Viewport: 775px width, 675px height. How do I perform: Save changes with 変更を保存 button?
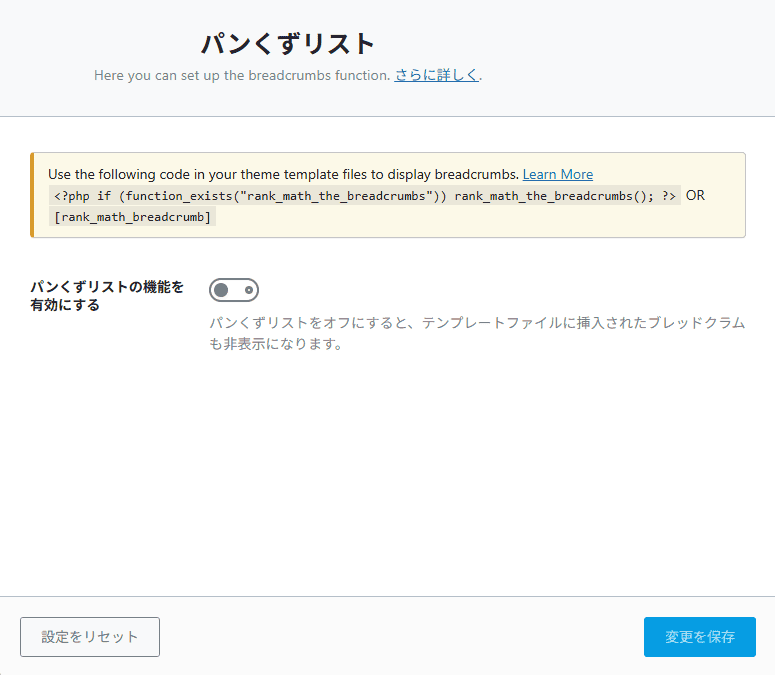[x=699, y=636]
